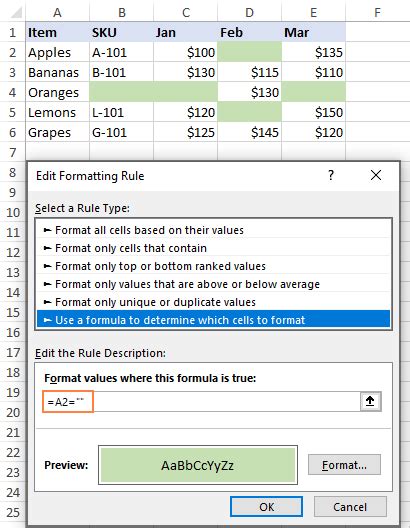The image size is (410, 528).
Task: Click the $125 cell for Grapes in Jan
Action: 185,132
